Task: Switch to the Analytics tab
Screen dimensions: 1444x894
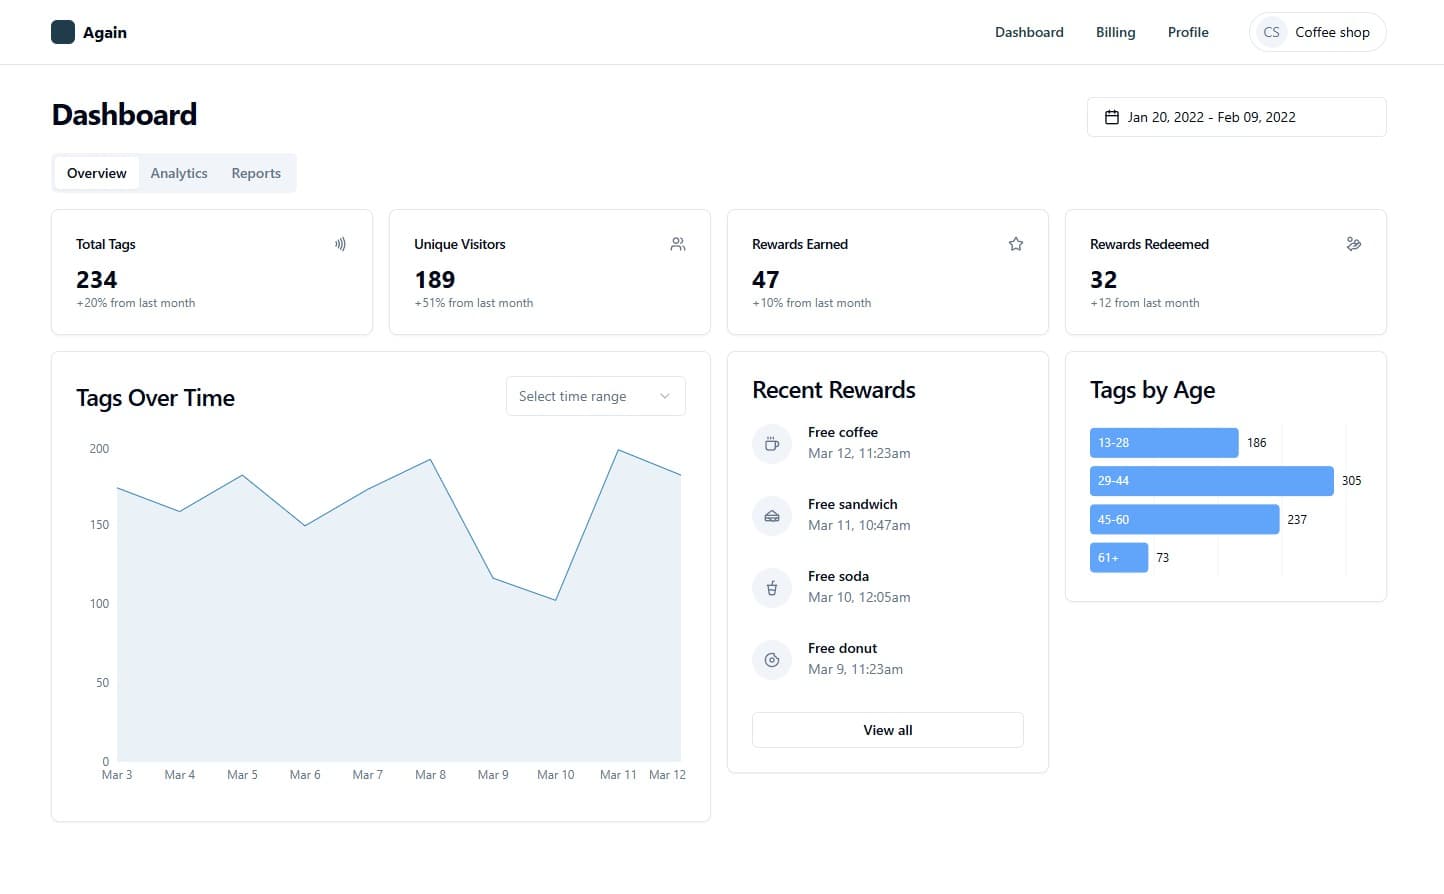Action: point(178,172)
